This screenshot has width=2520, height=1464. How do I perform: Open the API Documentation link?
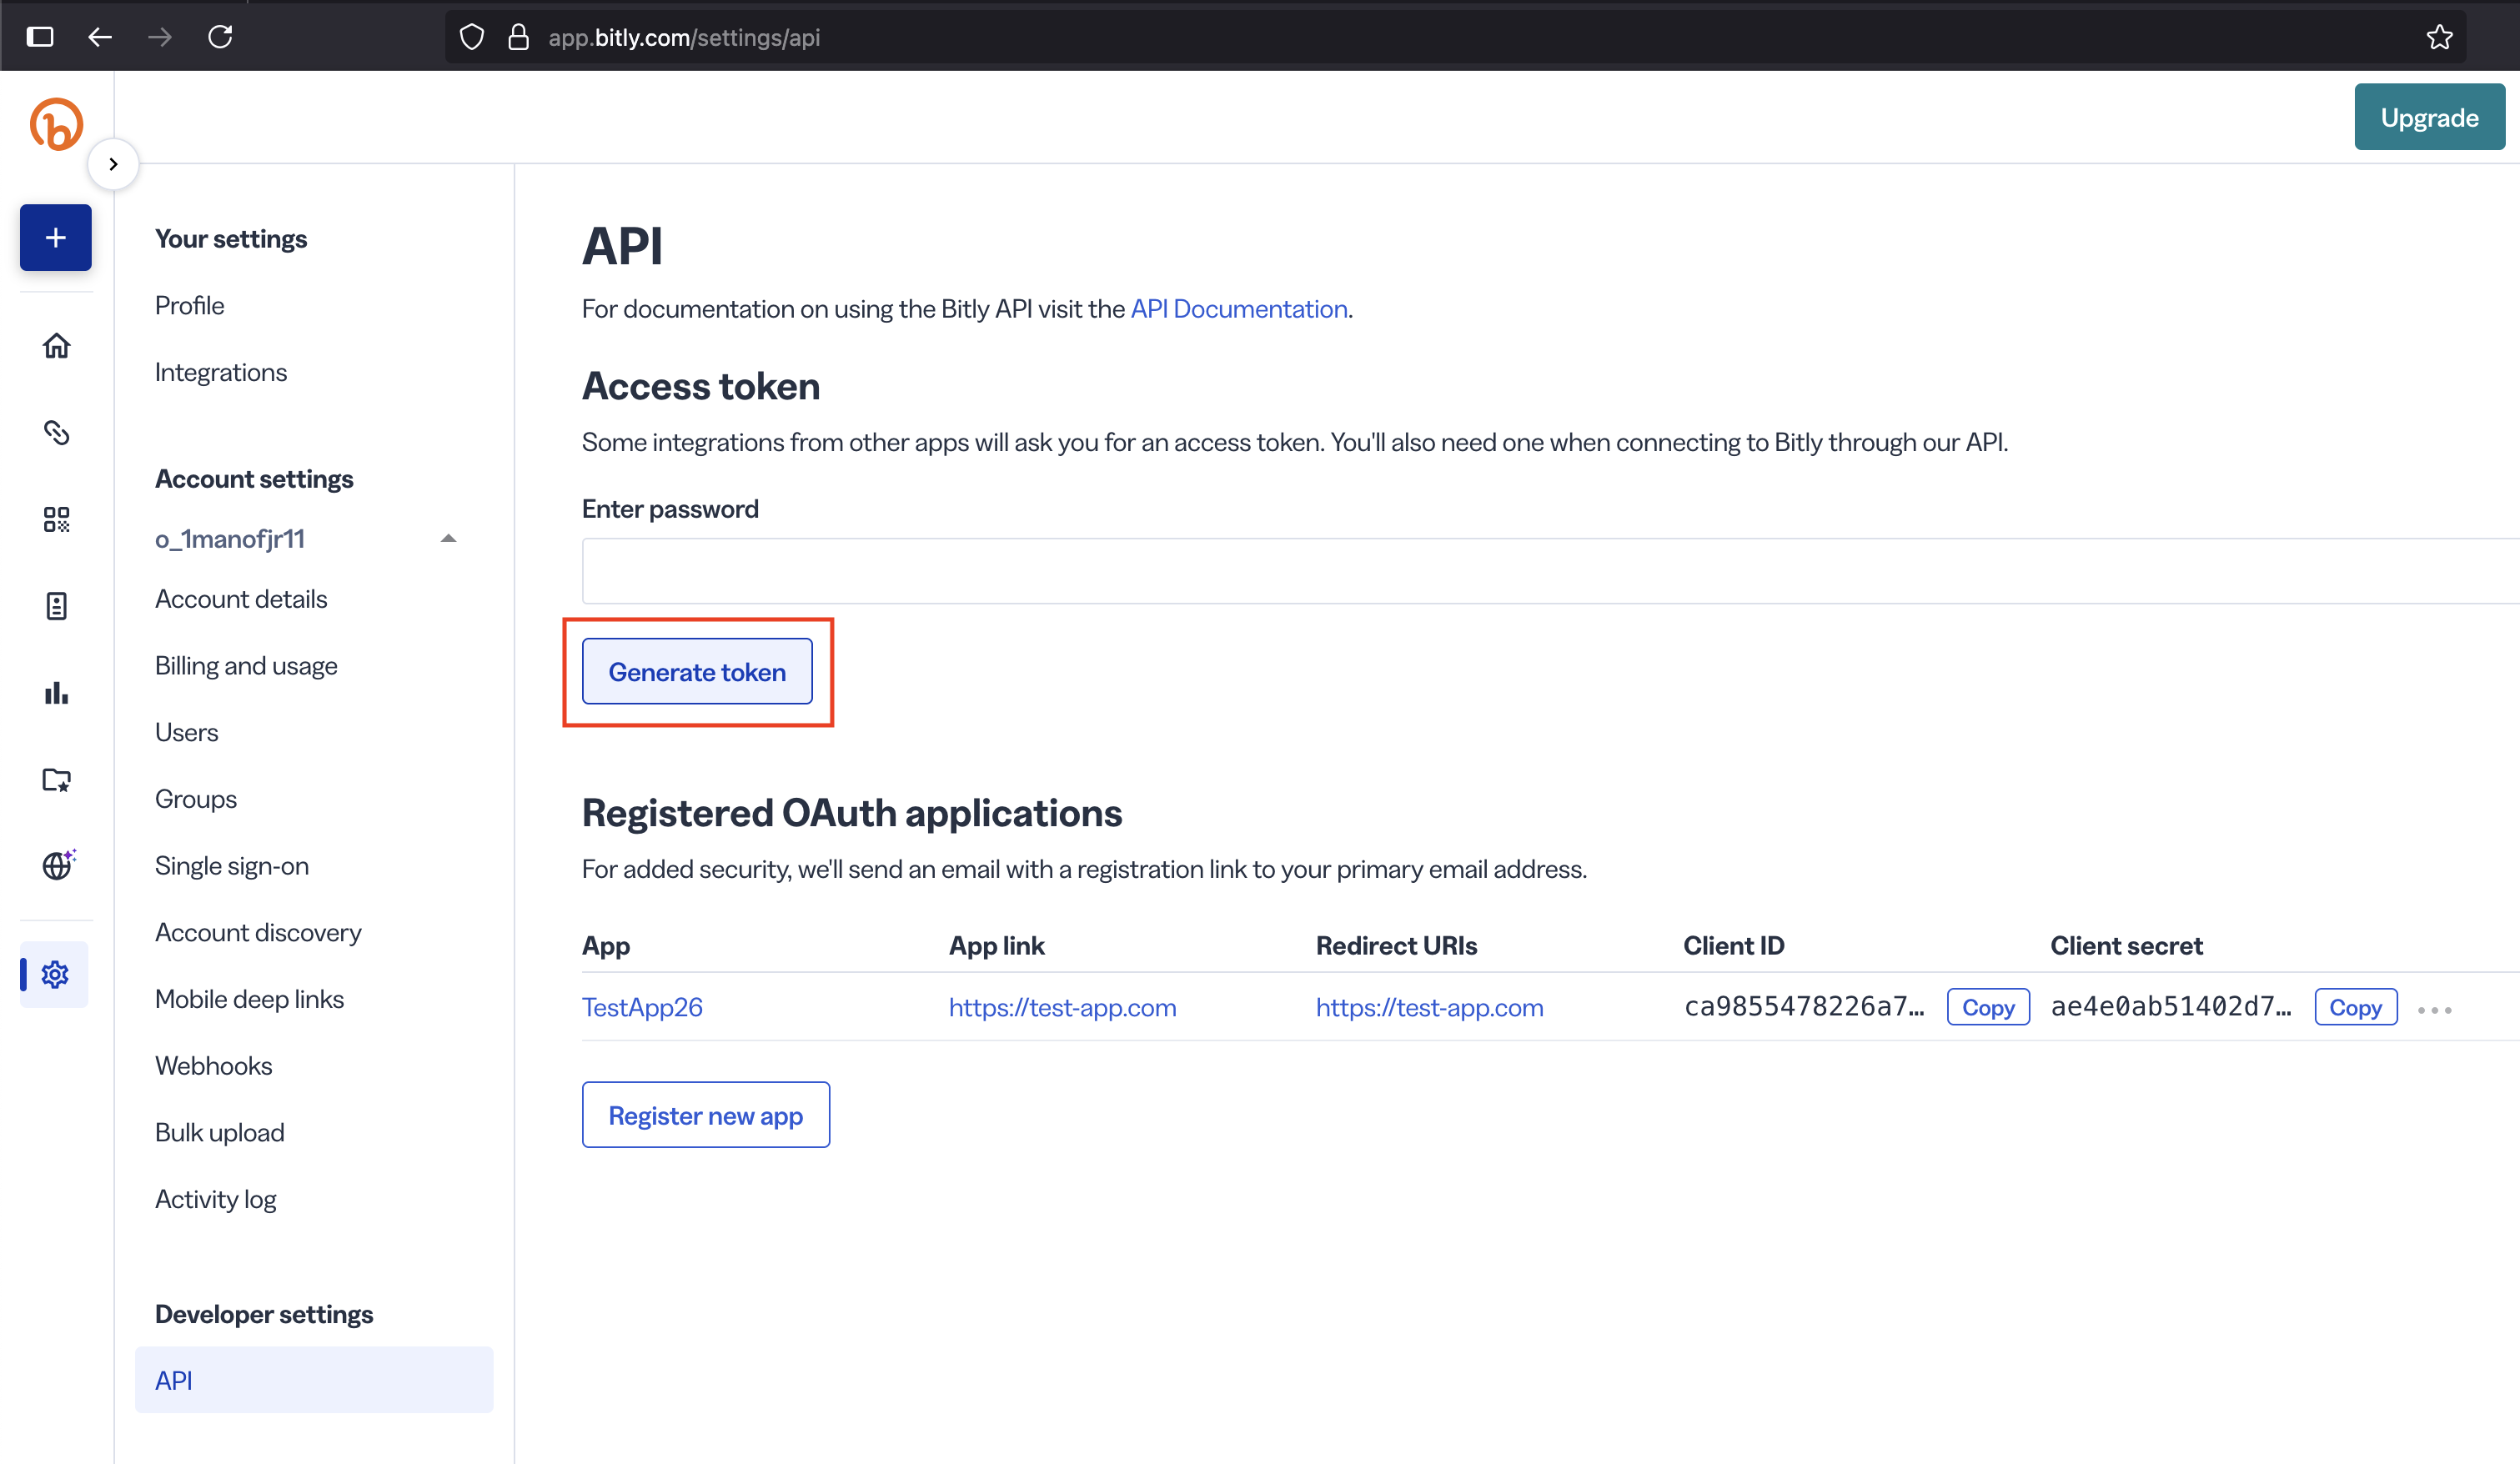tap(1239, 308)
